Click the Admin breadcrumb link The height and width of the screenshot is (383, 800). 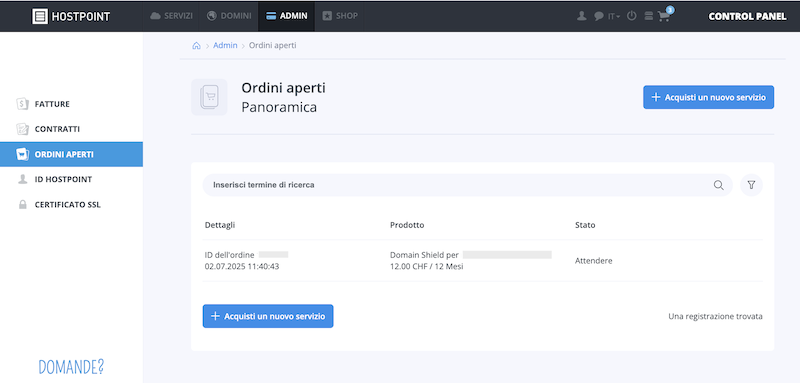click(225, 45)
